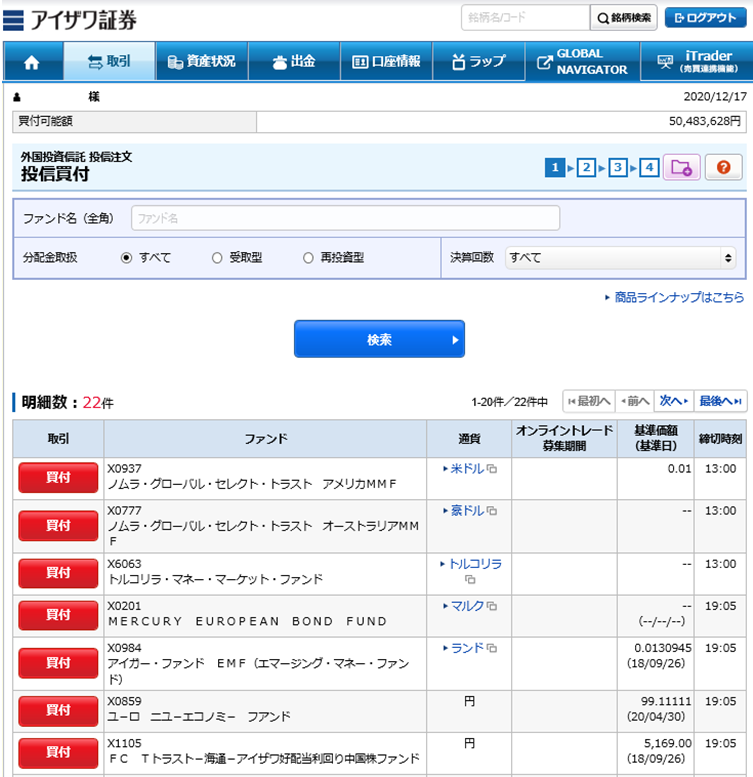Click 買付 for X0937 アメリカMMF
Image resolution: width=753 pixels, height=777 pixels.
point(58,478)
